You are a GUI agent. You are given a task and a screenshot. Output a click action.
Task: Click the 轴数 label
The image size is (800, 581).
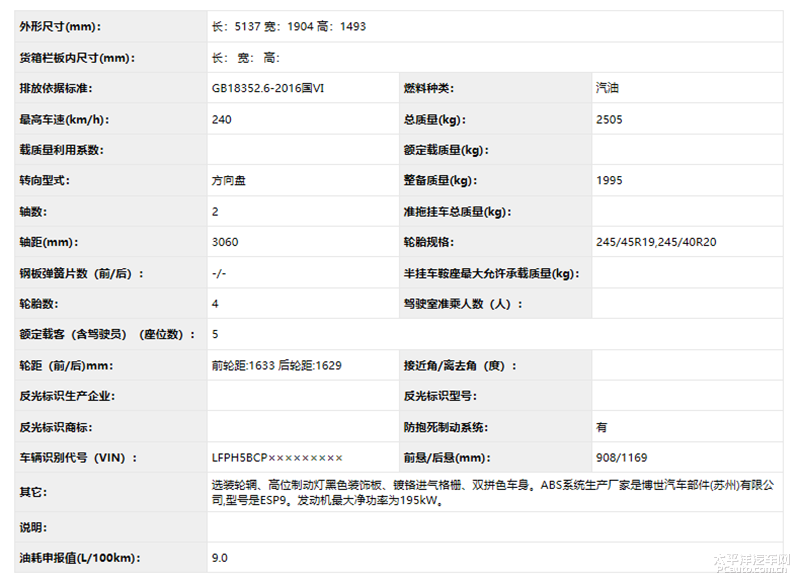coord(33,211)
